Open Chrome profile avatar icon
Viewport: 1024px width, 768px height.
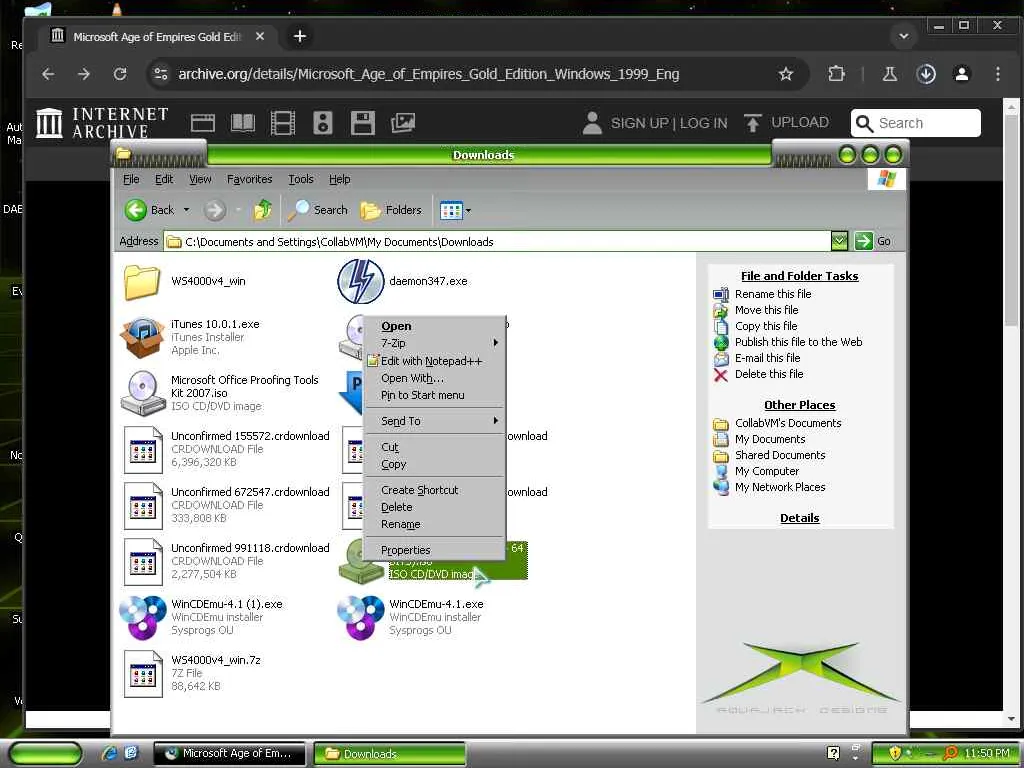coord(962,74)
